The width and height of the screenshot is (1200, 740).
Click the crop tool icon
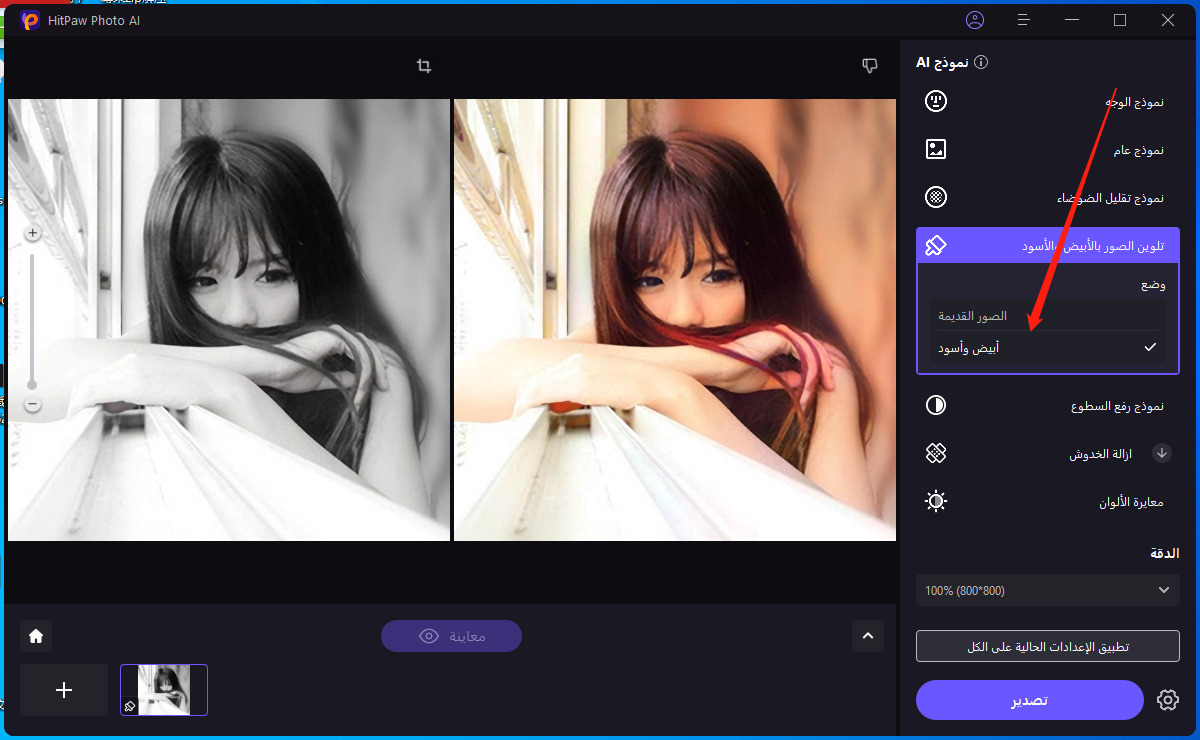tap(424, 66)
